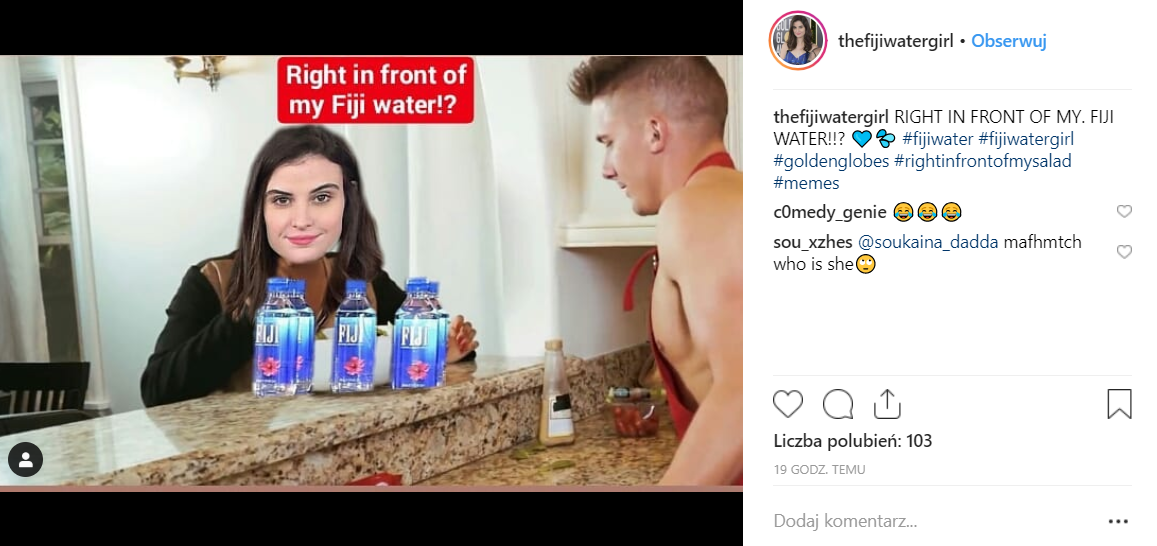Open the three-dot more options menu
Viewport: 1157px width, 546px height.
pos(1119,522)
